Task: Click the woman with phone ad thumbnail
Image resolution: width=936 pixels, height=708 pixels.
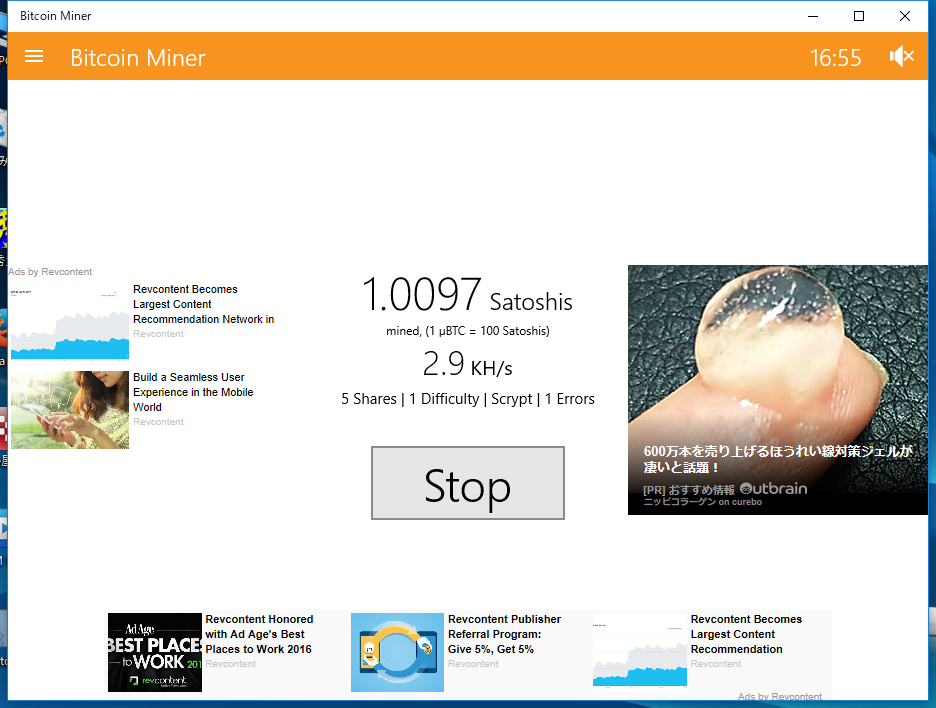Action: coord(70,410)
